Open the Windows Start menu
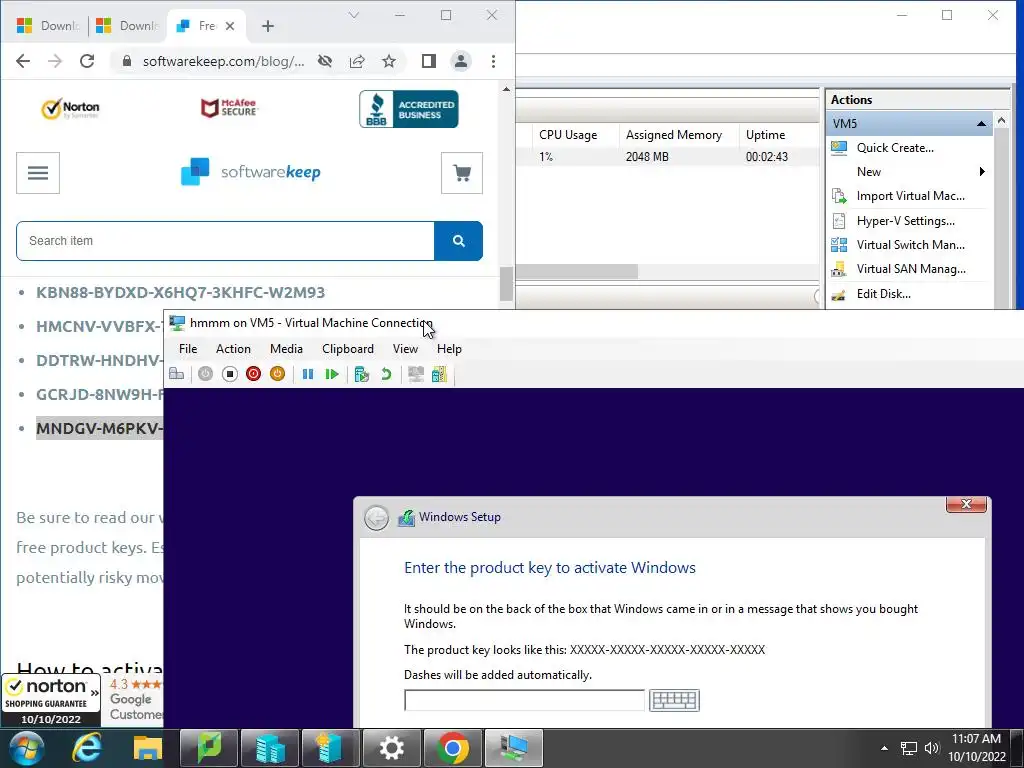This screenshot has width=1024, height=768. pos(27,748)
